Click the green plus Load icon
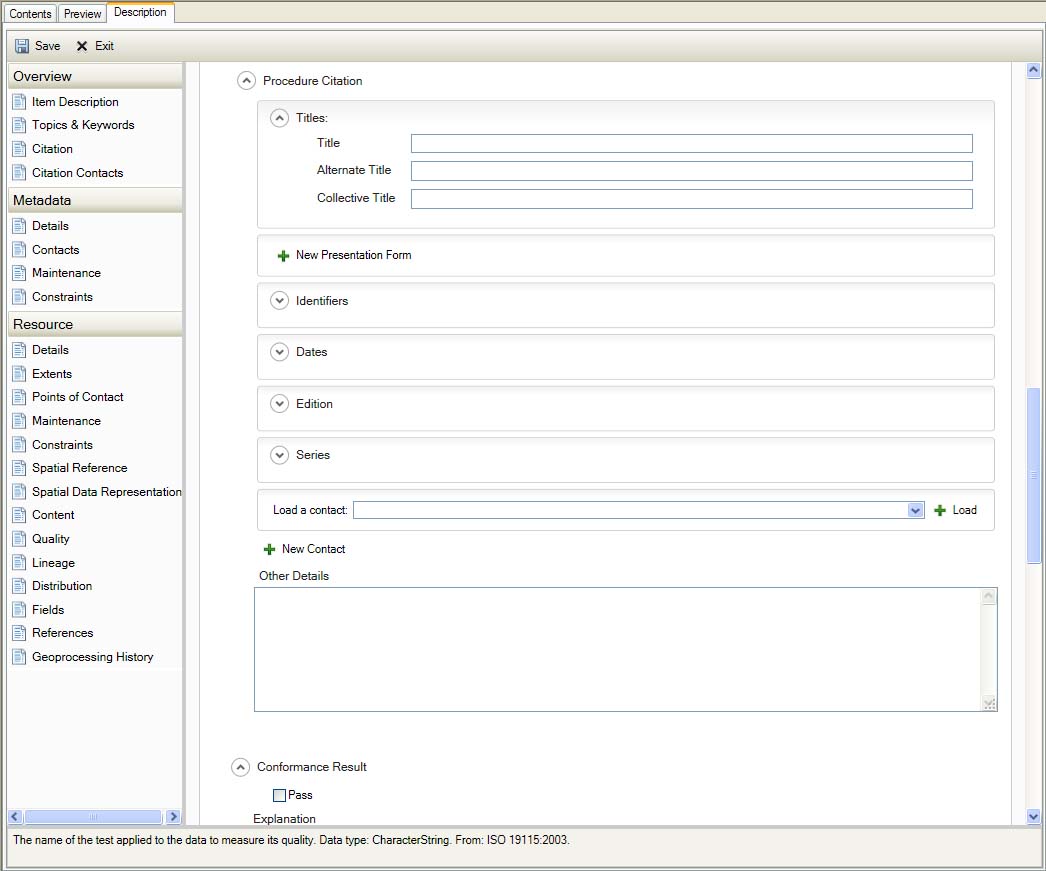 [x=940, y=510]
